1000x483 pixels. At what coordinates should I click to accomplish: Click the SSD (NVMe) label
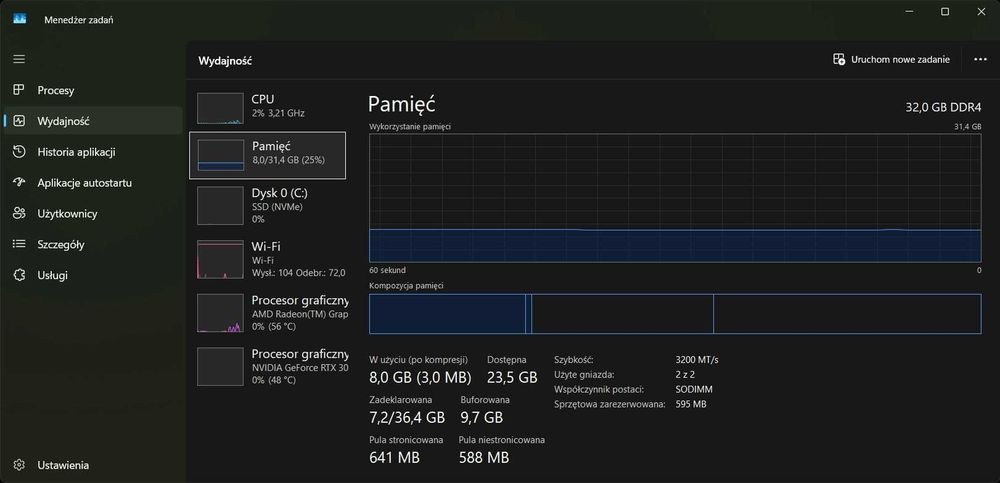coord(277,207)
